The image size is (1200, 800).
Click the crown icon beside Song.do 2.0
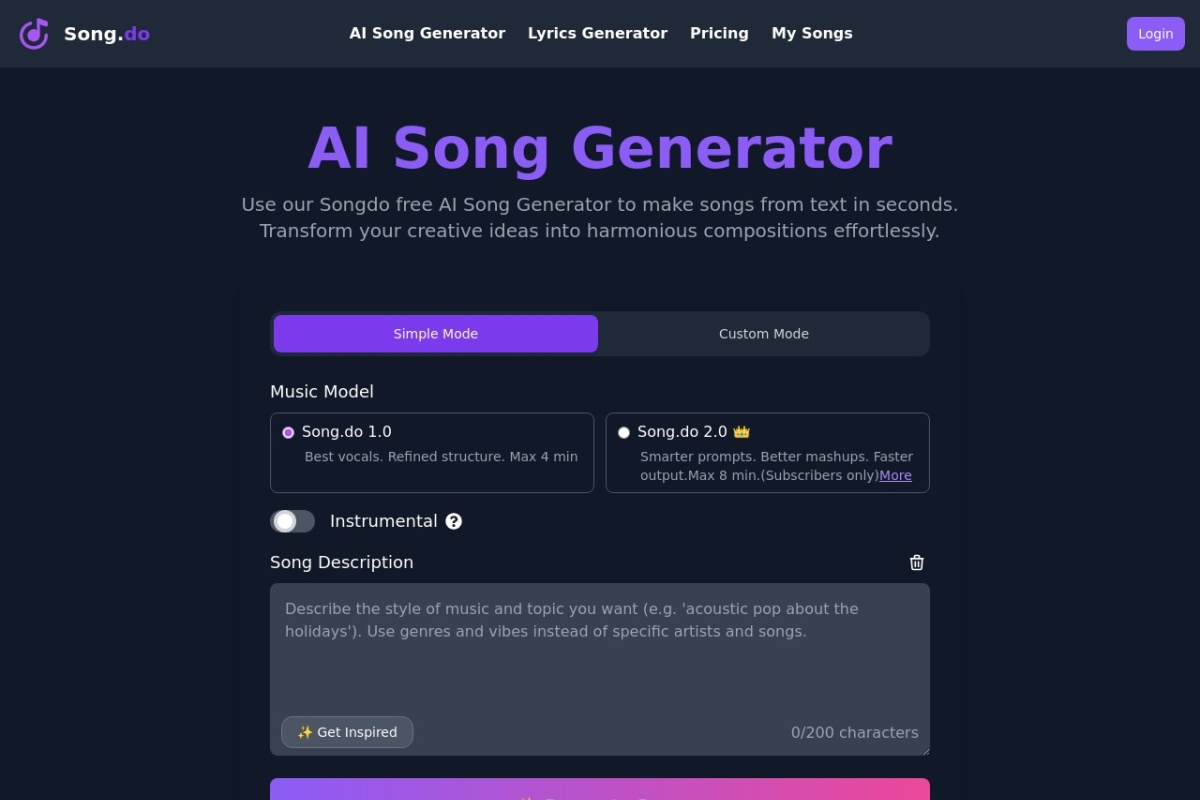(x=741, y=432)
